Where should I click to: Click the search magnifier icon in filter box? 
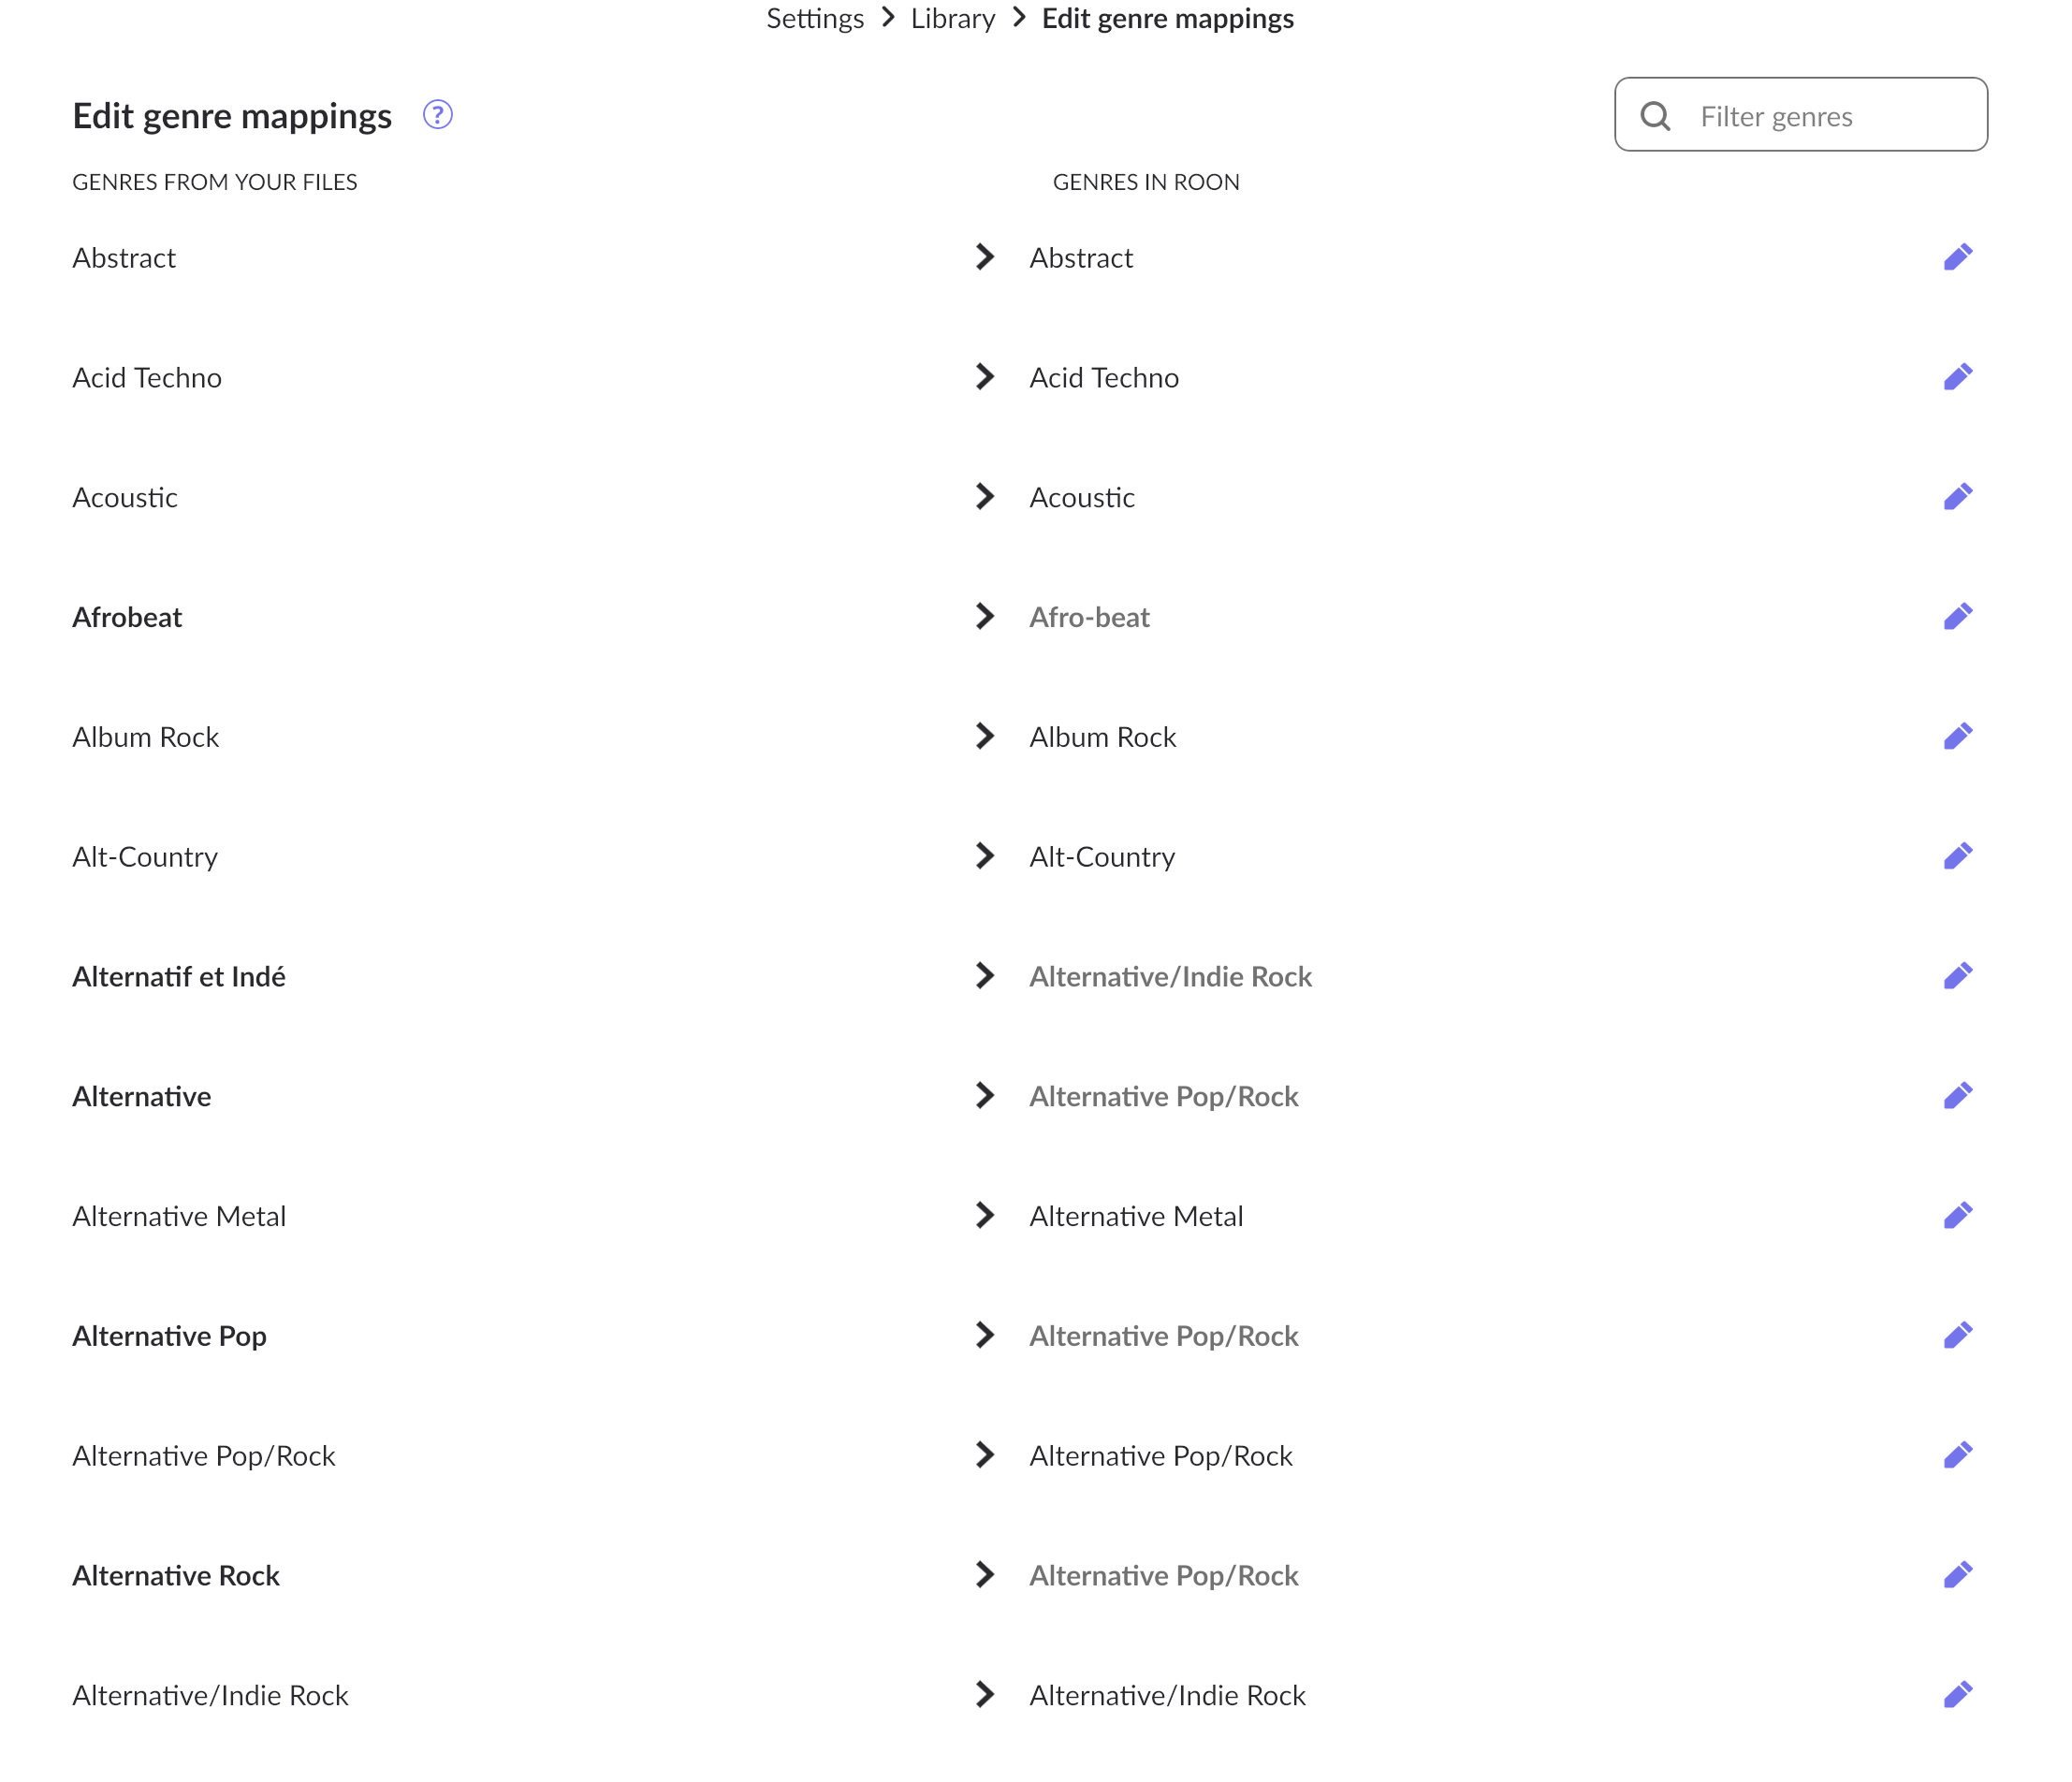[x=1655, y=116]
